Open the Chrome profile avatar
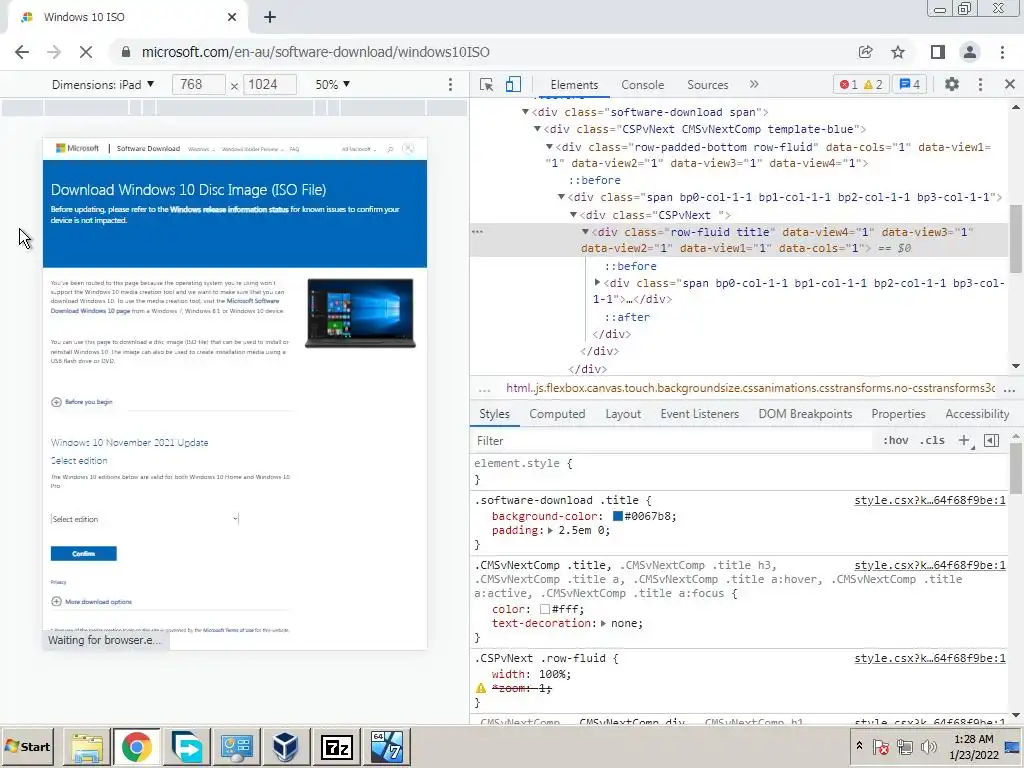The width and height of the screenshot is (1024, 768). click(x=970, y=52)
